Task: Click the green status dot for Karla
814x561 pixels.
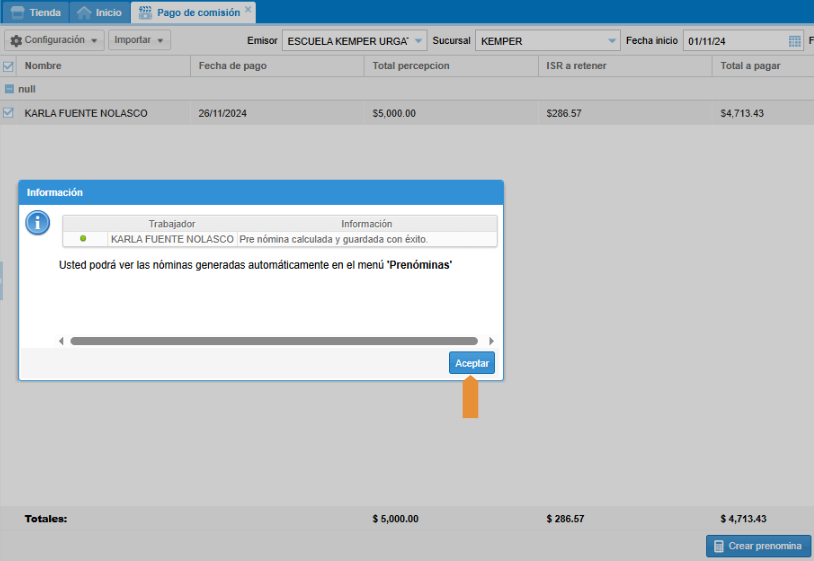Action: 83,239
